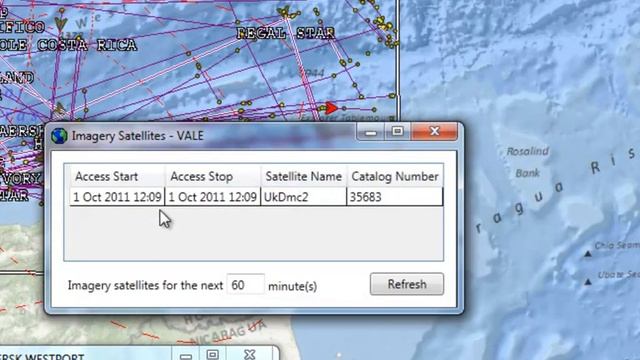
Task: Select the Access Start column header
Action: (x=118, y=176)
